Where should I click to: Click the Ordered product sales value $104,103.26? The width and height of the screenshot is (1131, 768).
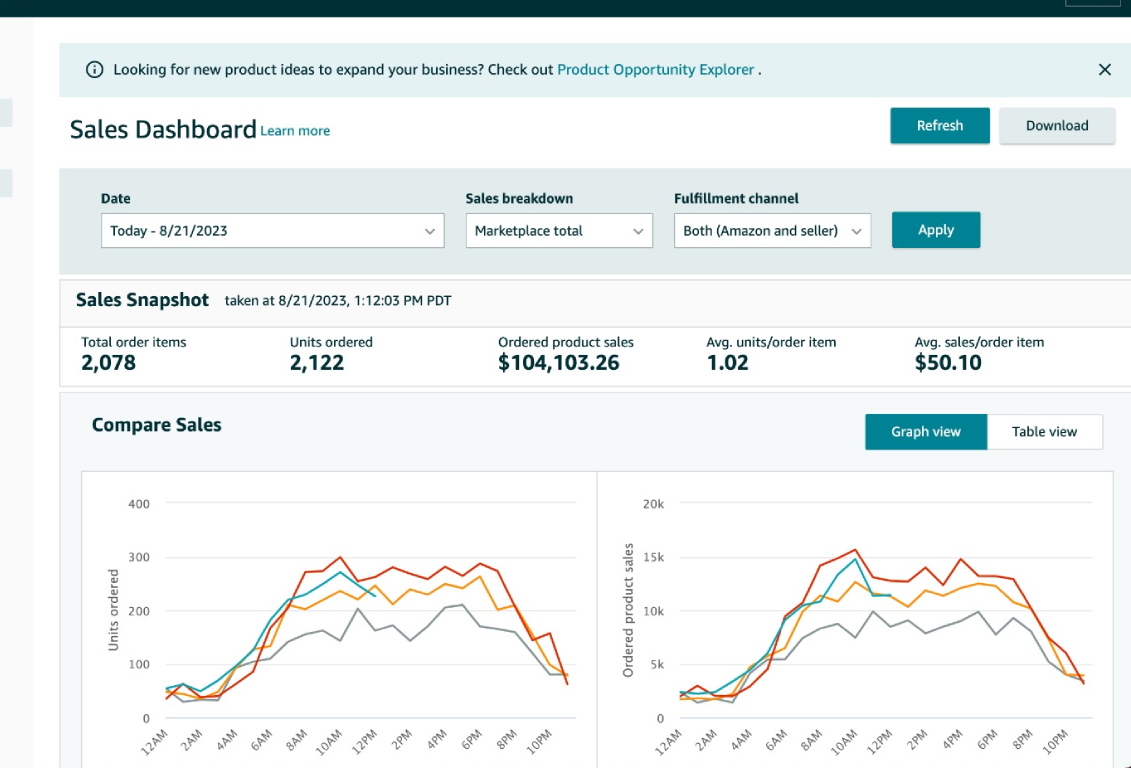tap(558, 363)
